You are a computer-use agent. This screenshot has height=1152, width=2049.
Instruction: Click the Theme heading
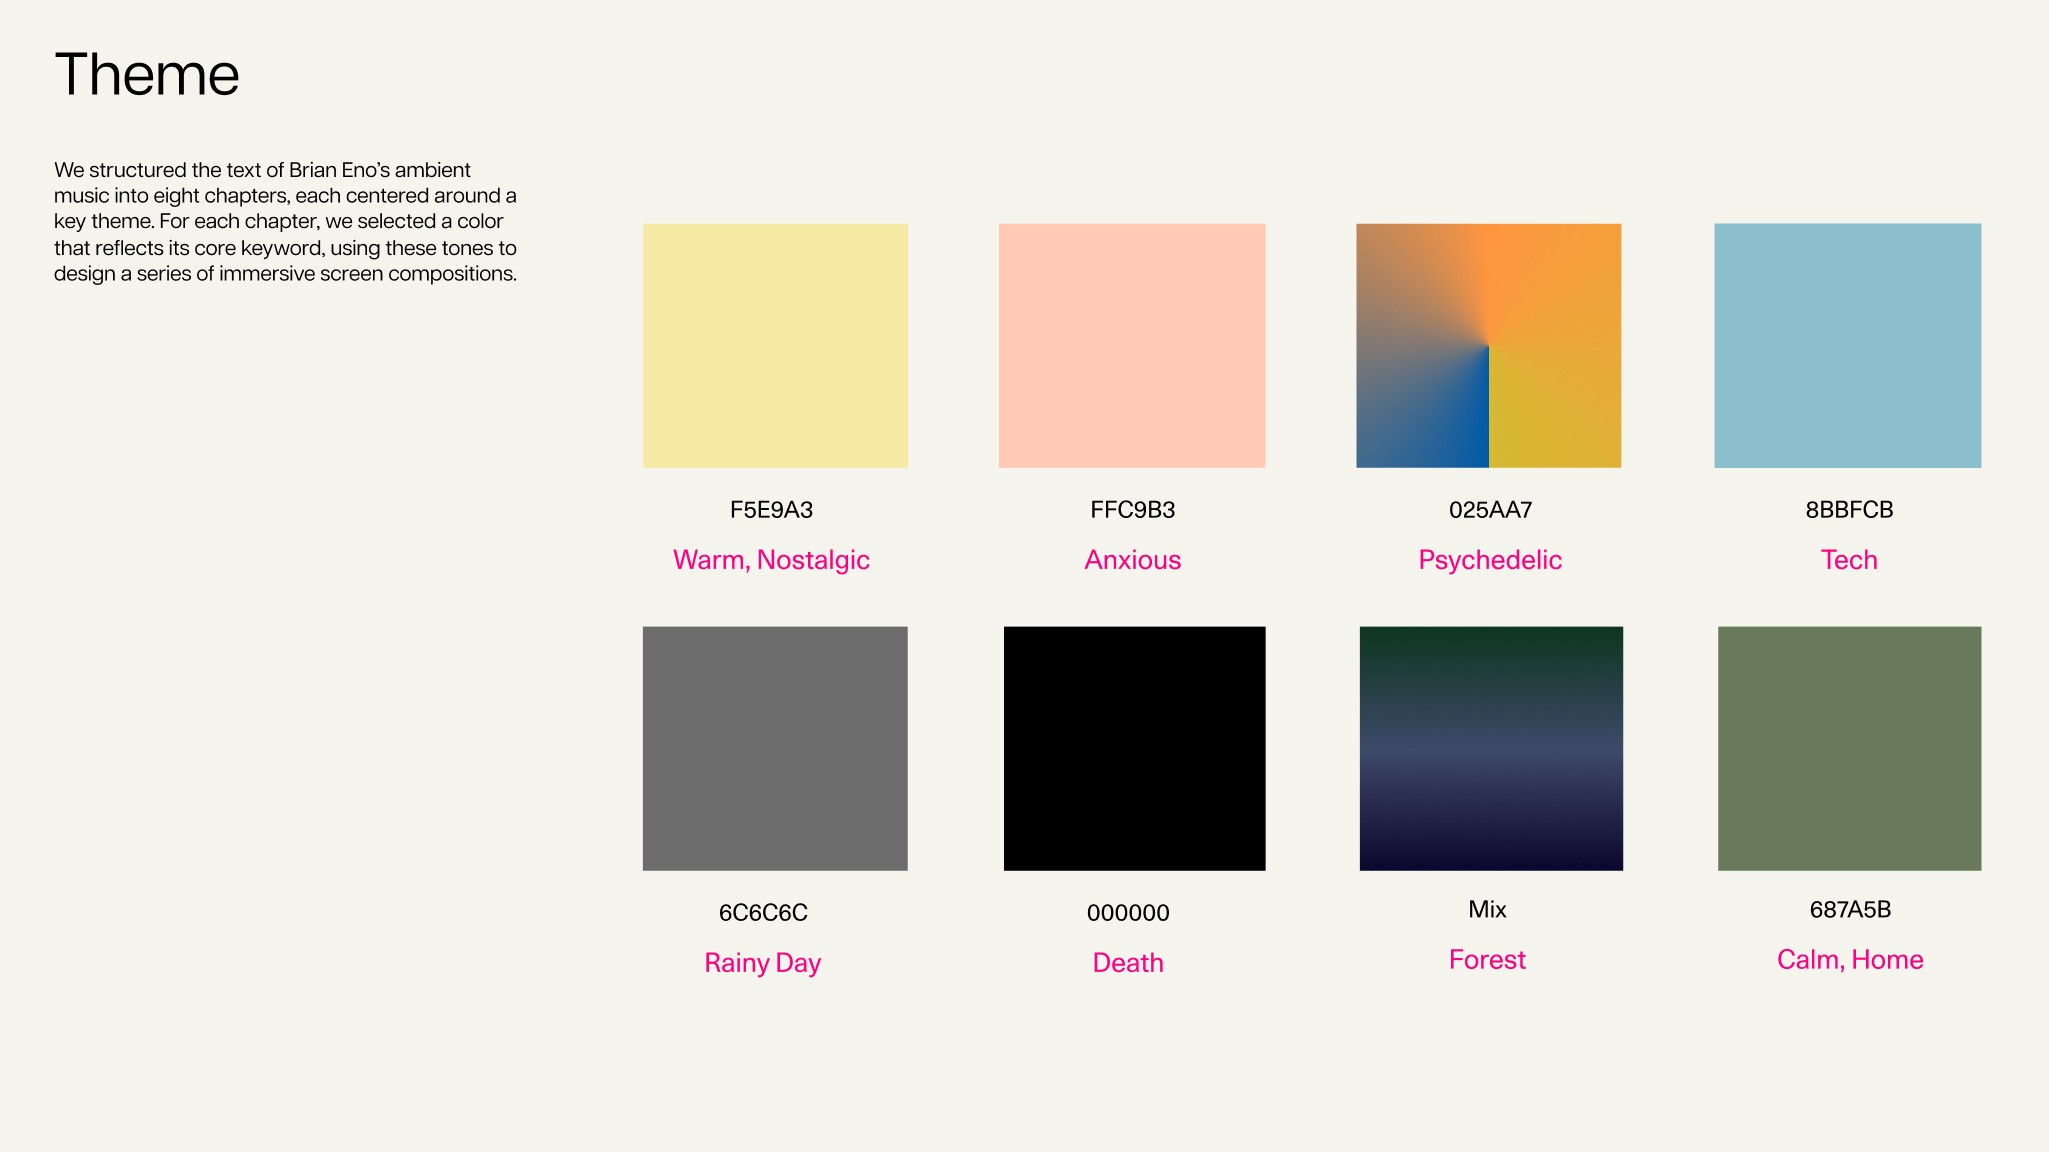click(147, 75)
